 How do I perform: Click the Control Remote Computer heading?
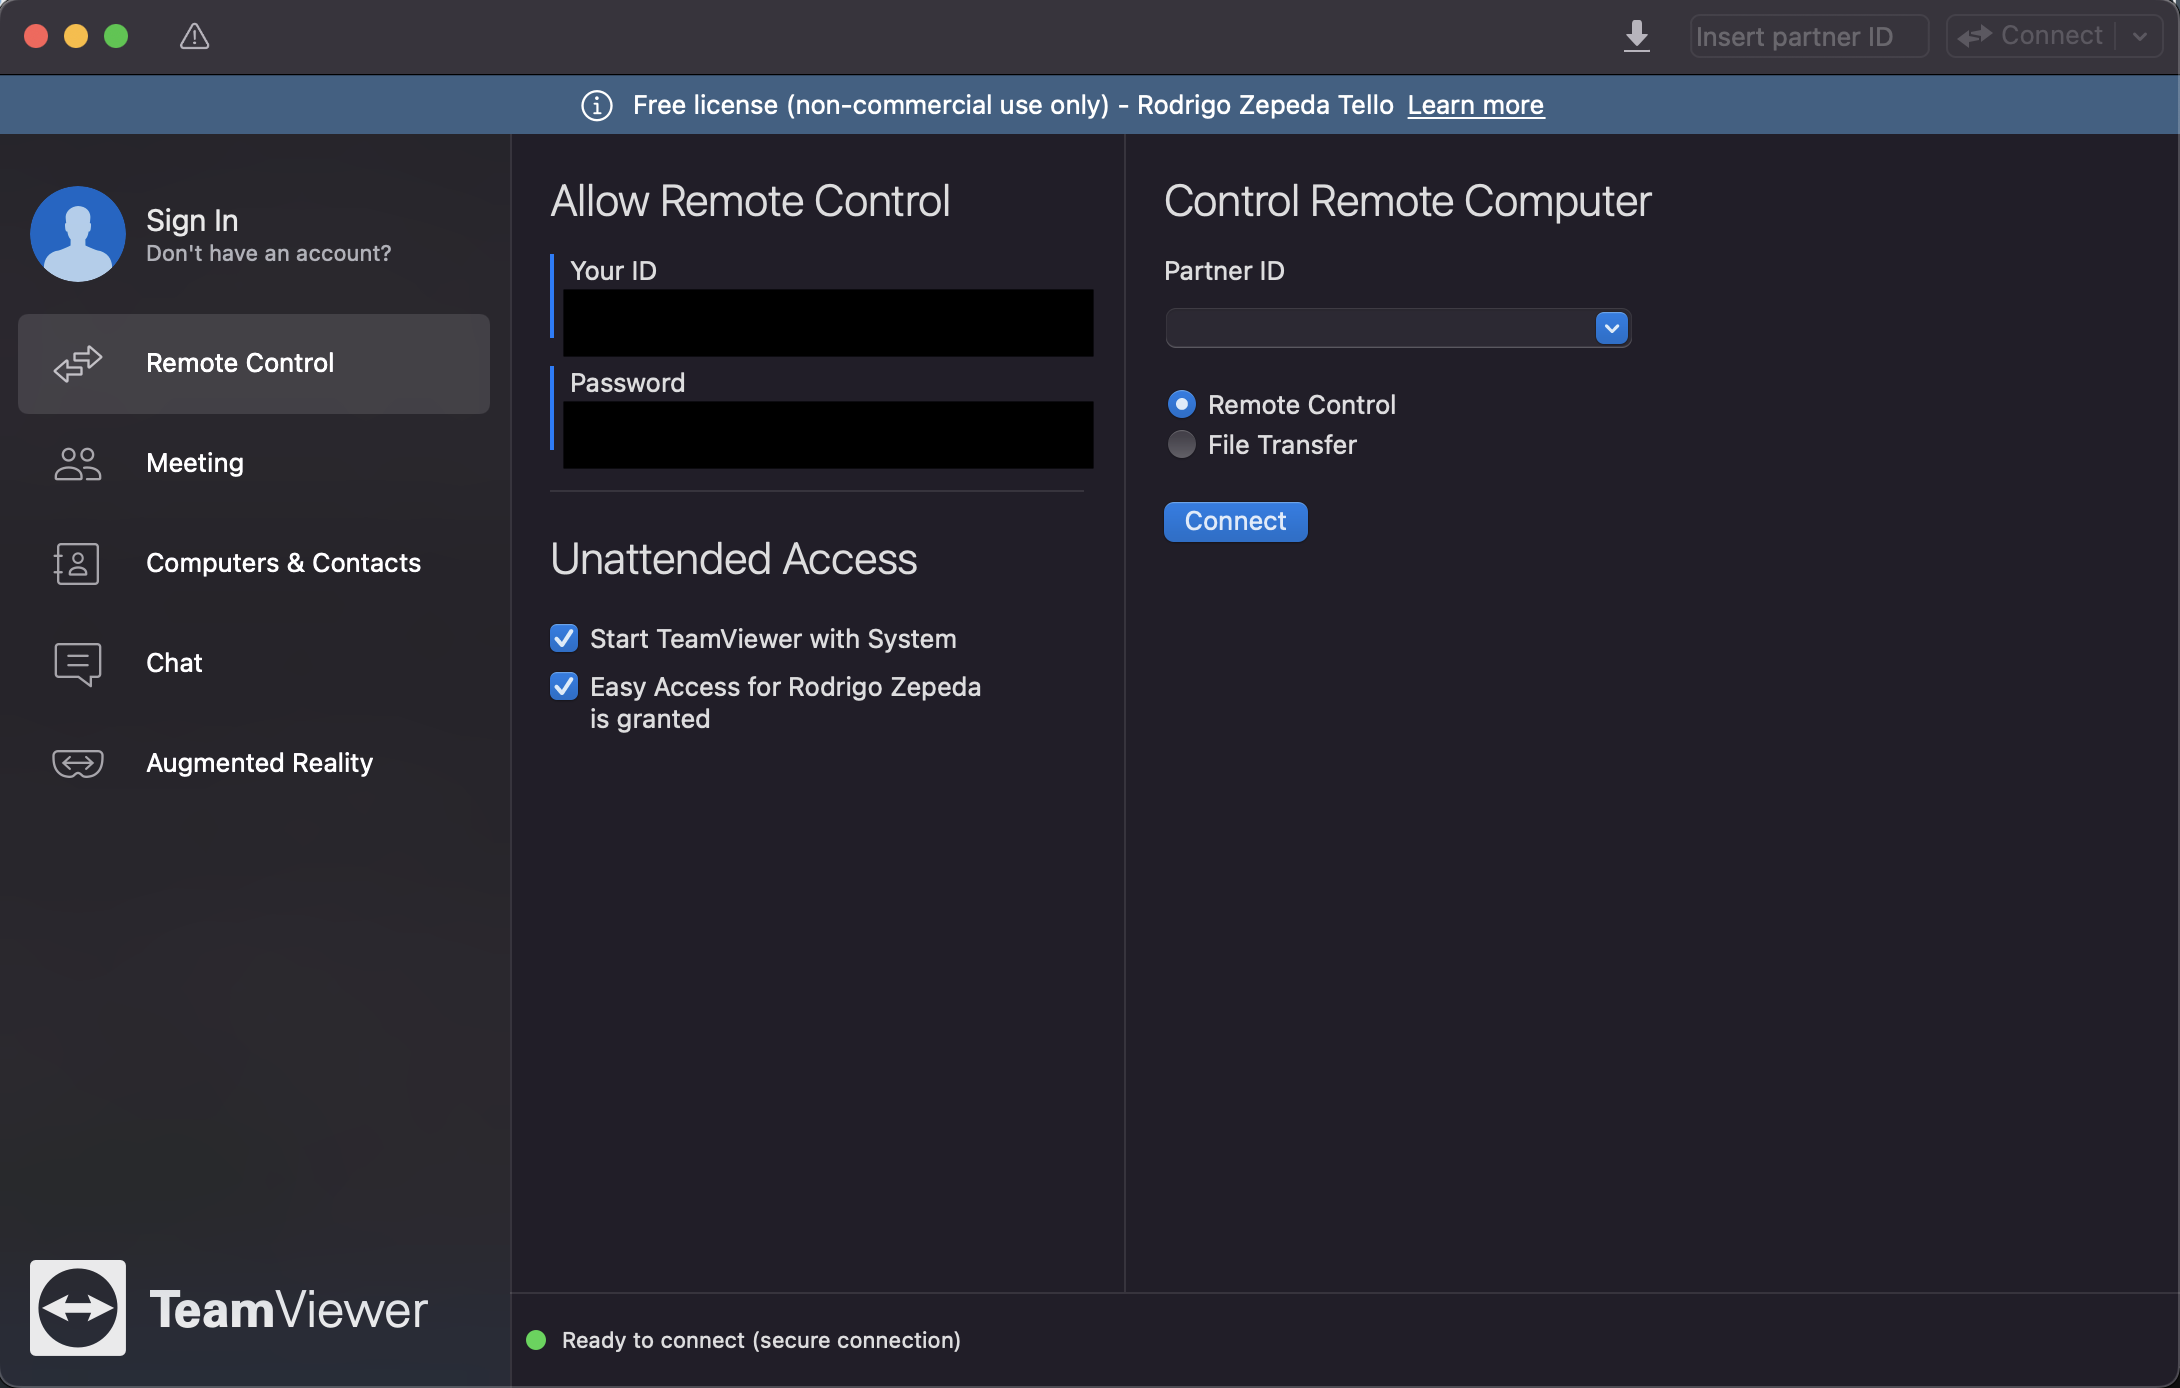pos(1408,201)
